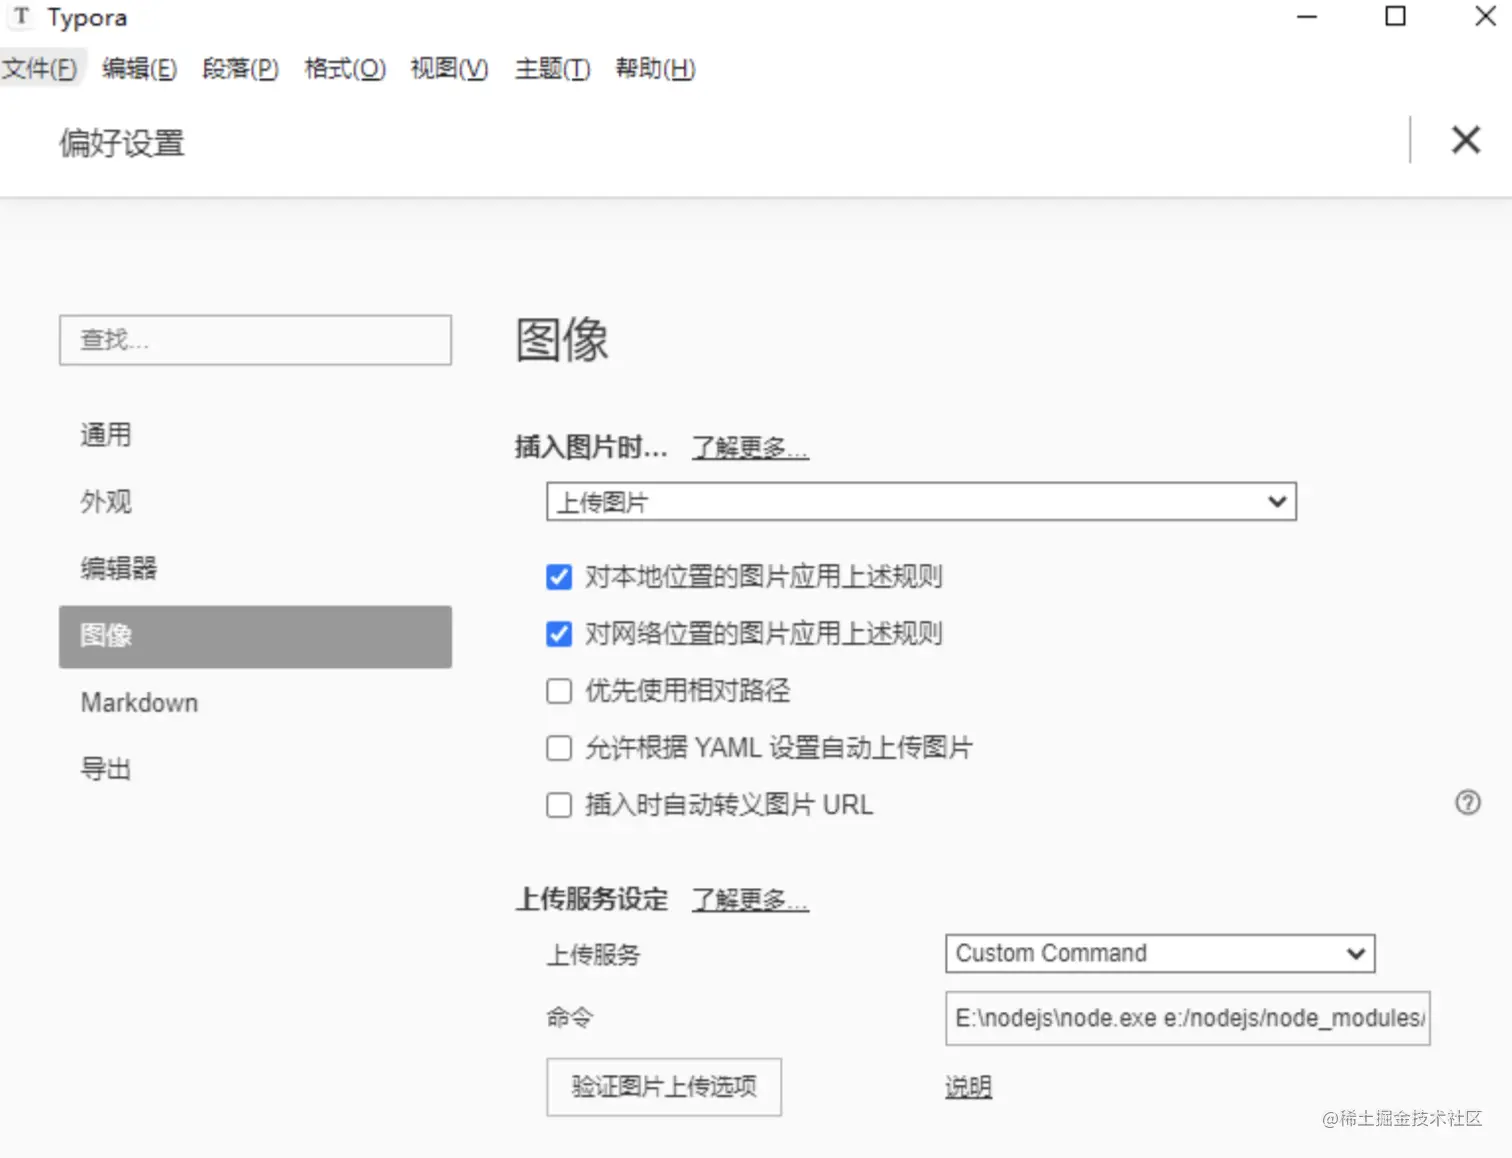This screenshot has height=1158, width=1512.
Task: Select the 外观 settings category
Action: coord(255,502)
